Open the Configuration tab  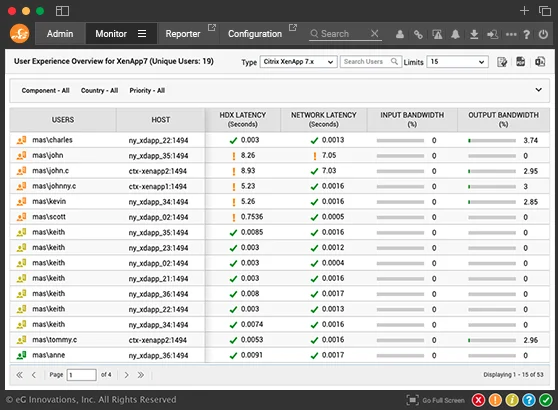tap(255, 34)
